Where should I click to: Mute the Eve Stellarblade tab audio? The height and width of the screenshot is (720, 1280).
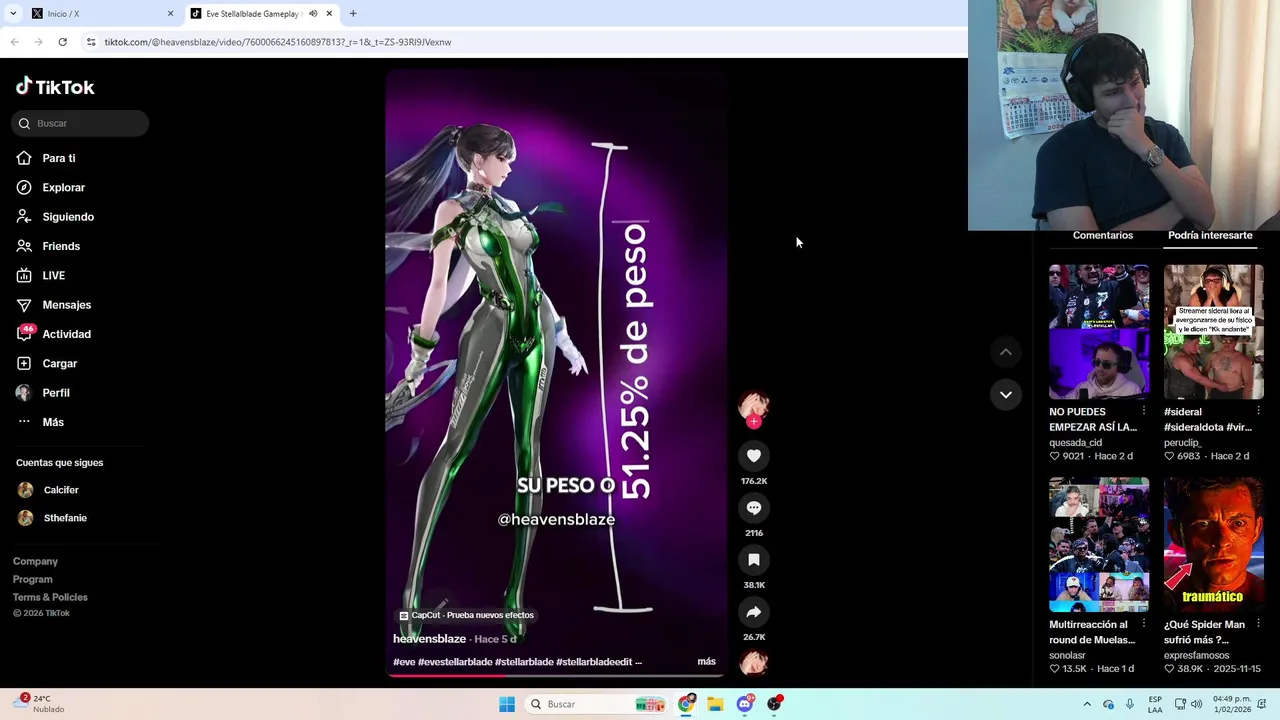[x=313, y=14]
